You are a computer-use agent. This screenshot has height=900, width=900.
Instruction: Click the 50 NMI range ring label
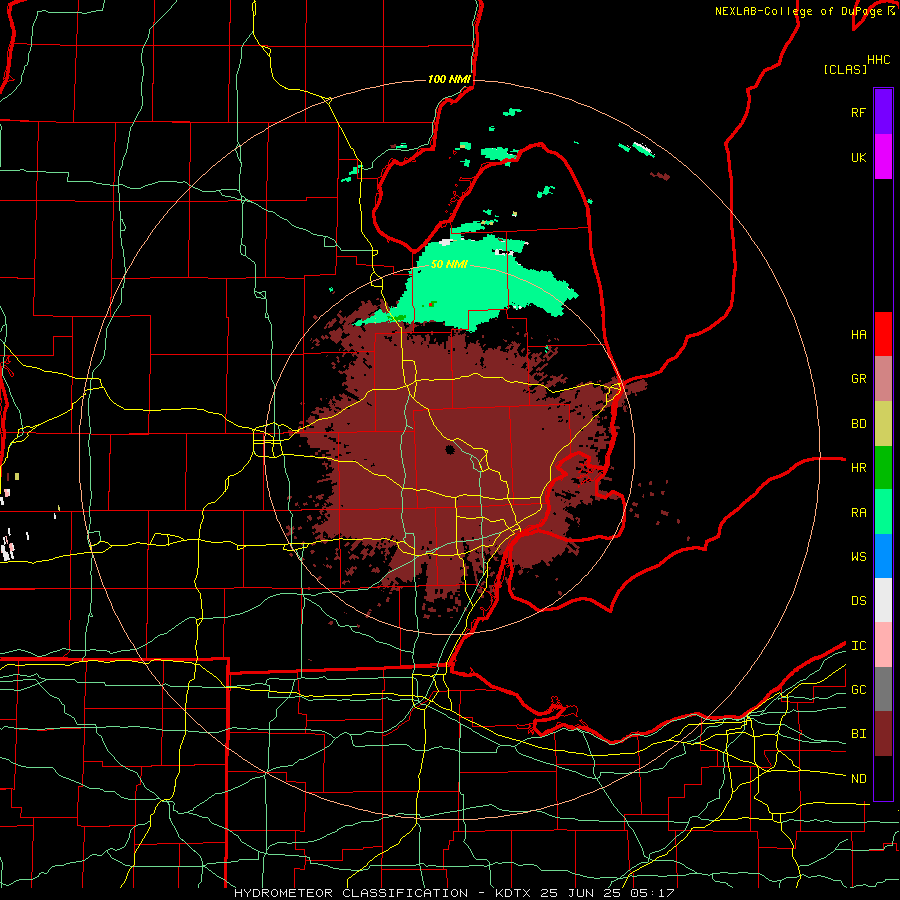click(449, 264)
